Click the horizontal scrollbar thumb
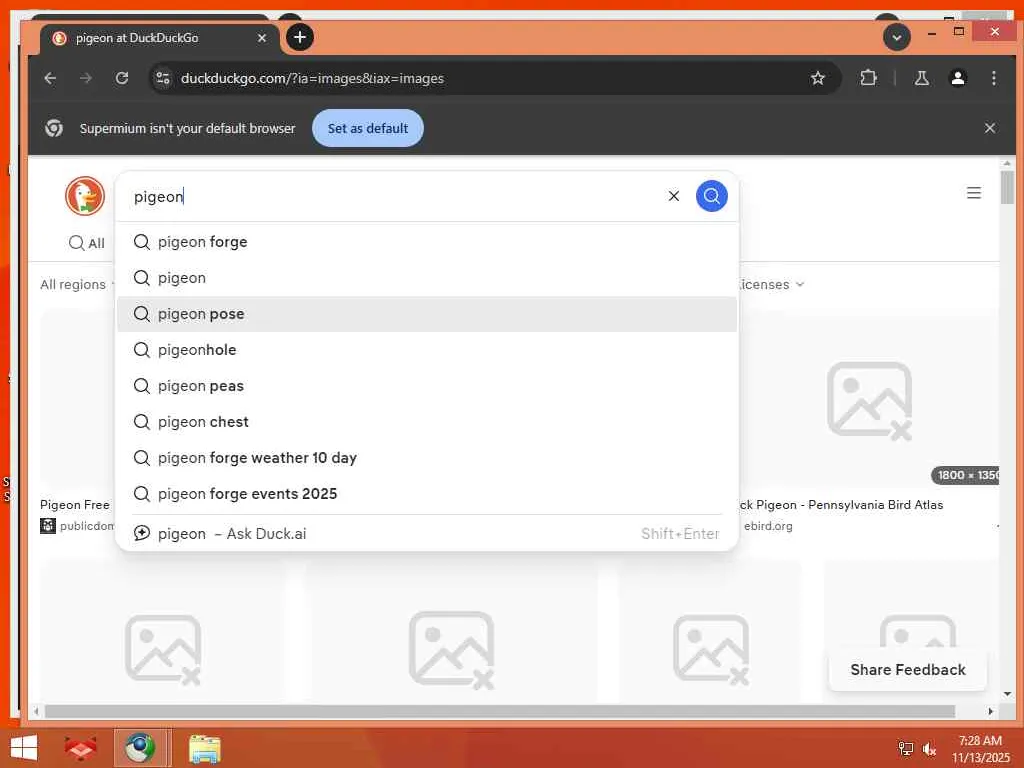 pos(500,711)
